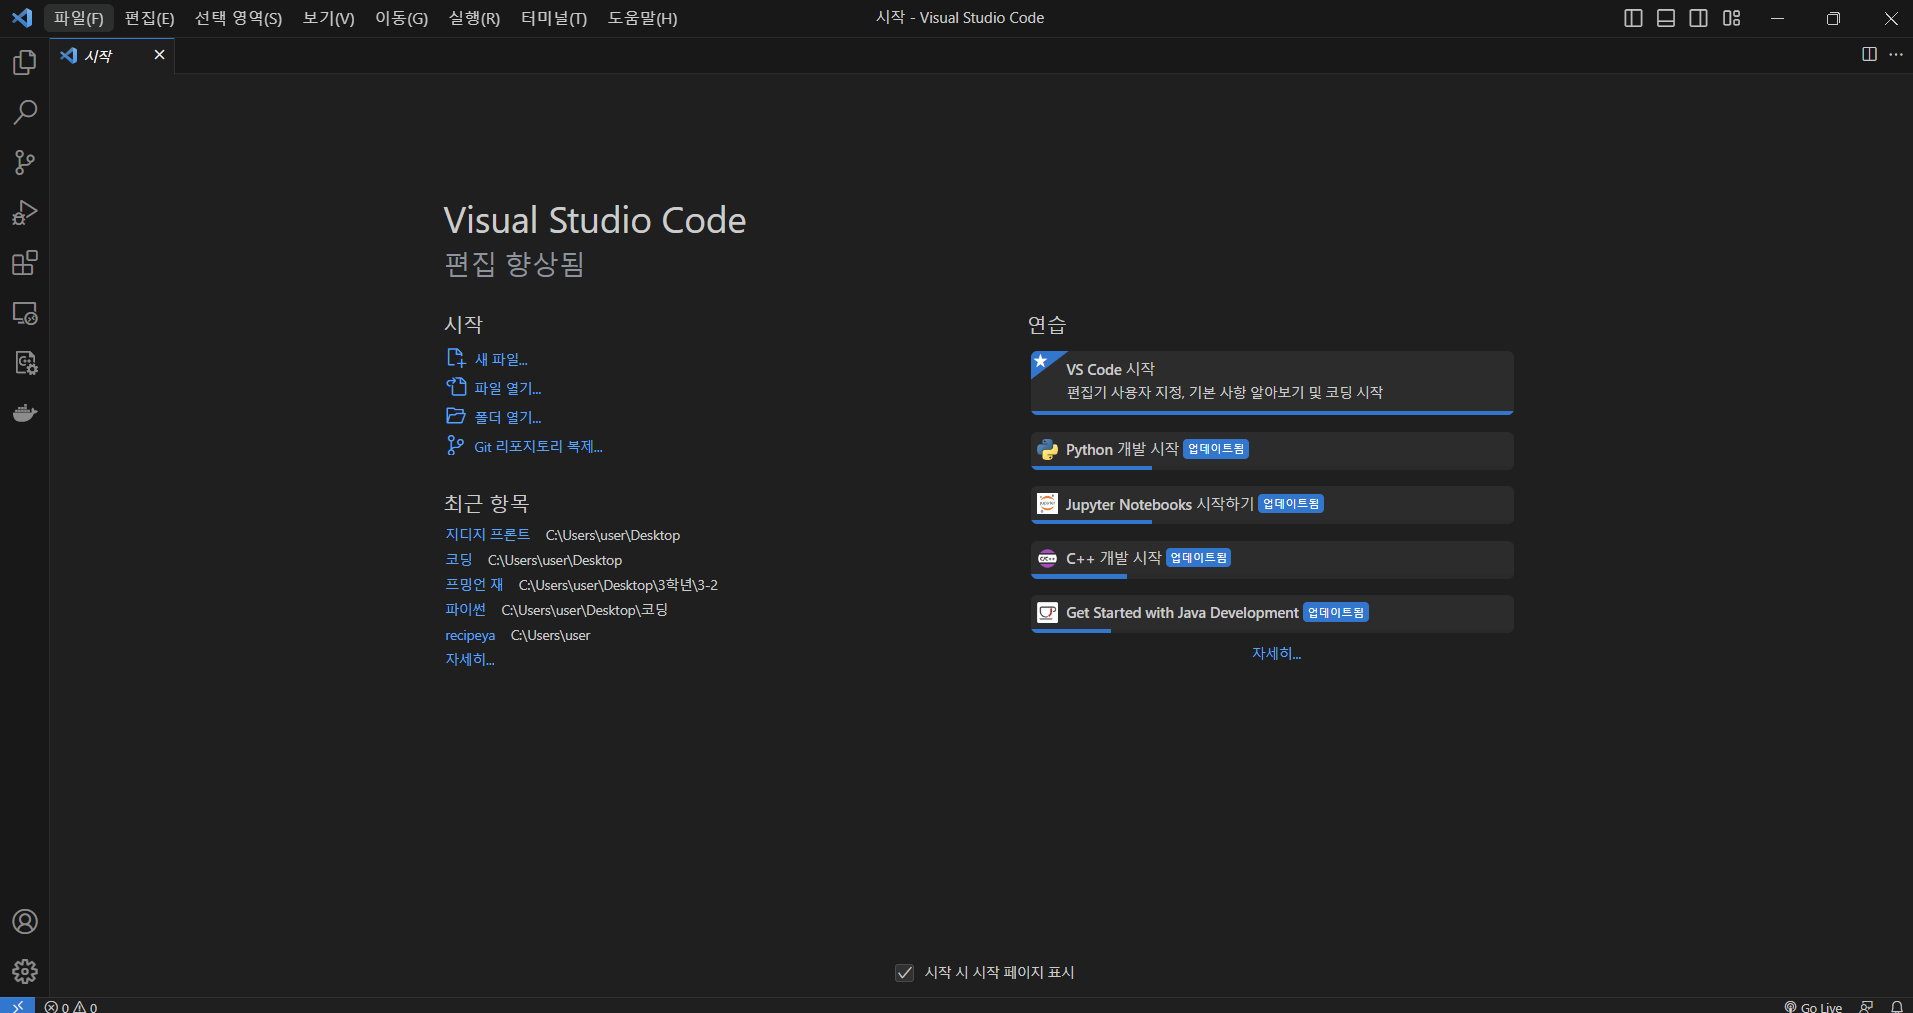Image resolution: width=1913 pixels, height=1013 pixels.
Task: Click the feedback person icon in the status bar
Action: point(1866,1006)
